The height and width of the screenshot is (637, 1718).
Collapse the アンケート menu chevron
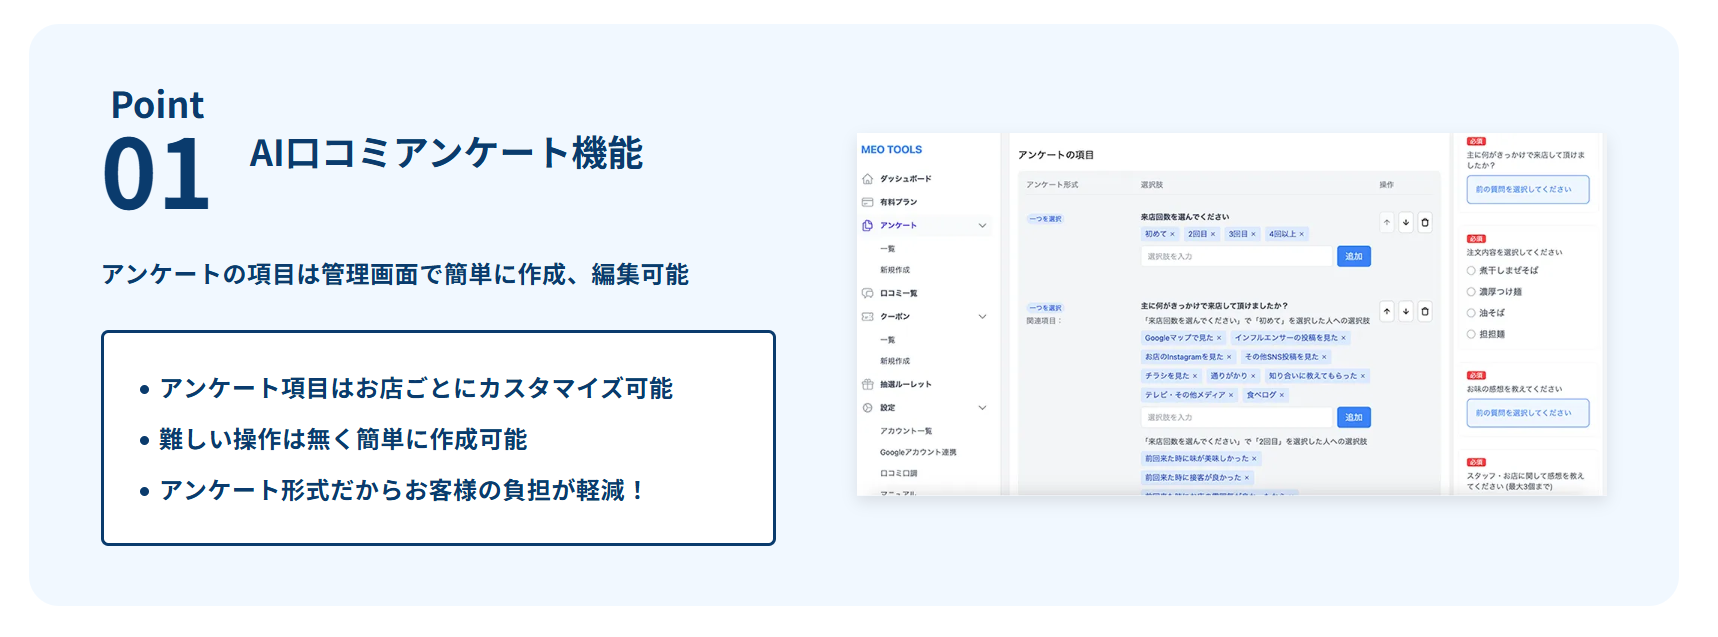click(x=982, y=226)
